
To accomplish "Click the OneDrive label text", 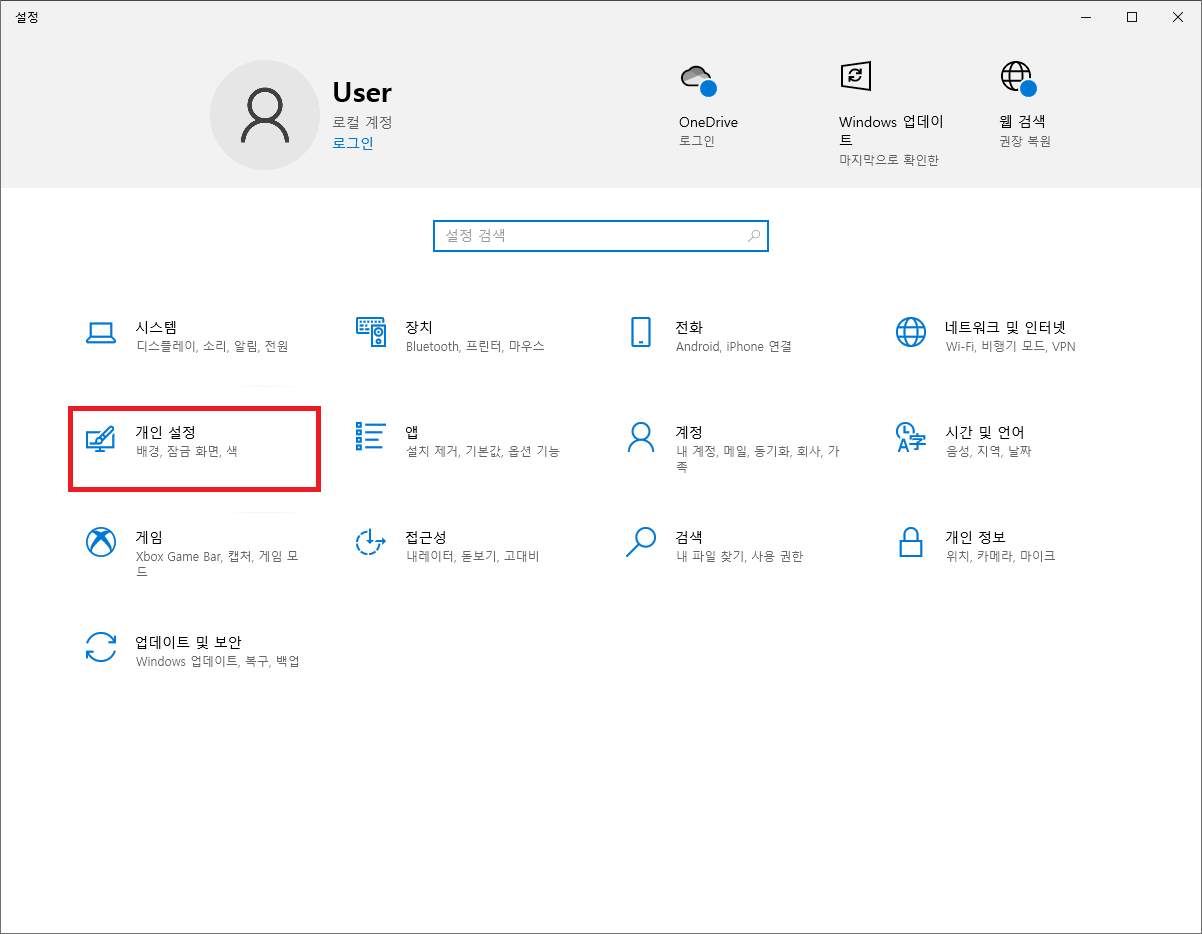I will pos(708,122).
